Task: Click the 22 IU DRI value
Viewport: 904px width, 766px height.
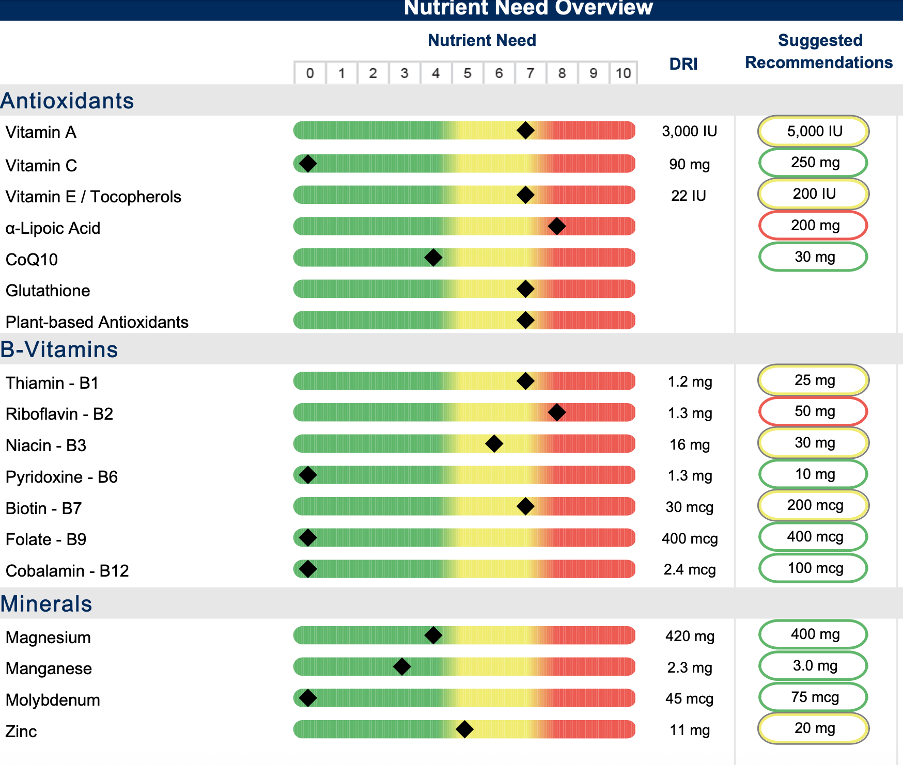Action: (688, 196)
